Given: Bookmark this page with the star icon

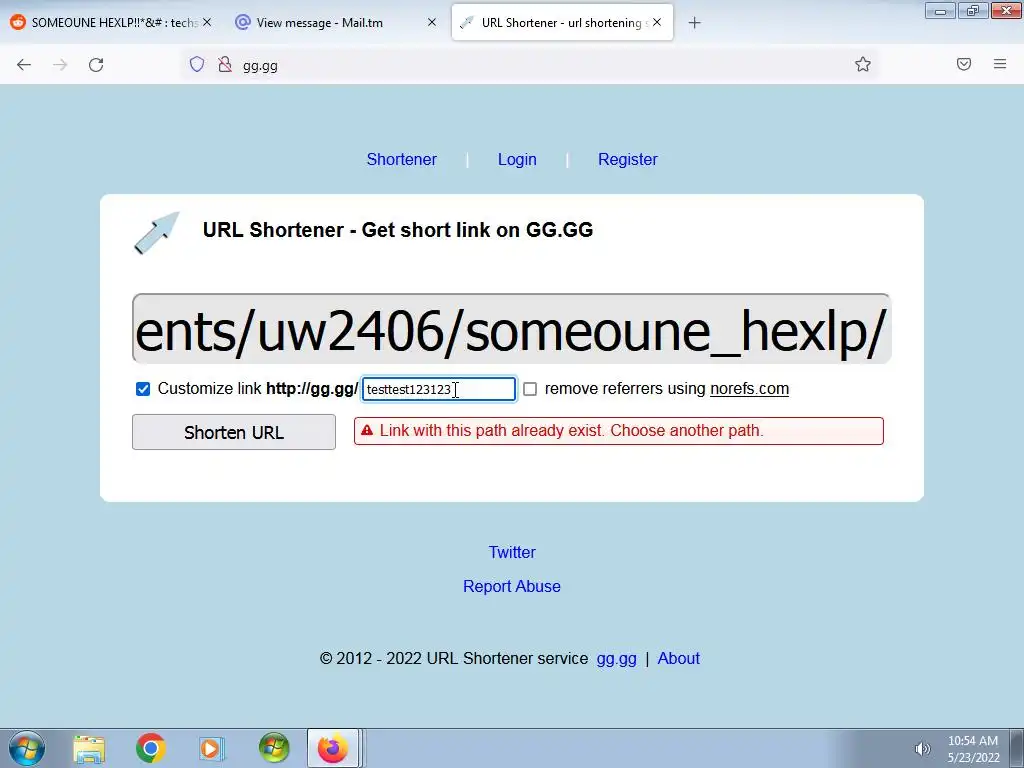Looking at the screenshot, I should [x=863, y=64].
